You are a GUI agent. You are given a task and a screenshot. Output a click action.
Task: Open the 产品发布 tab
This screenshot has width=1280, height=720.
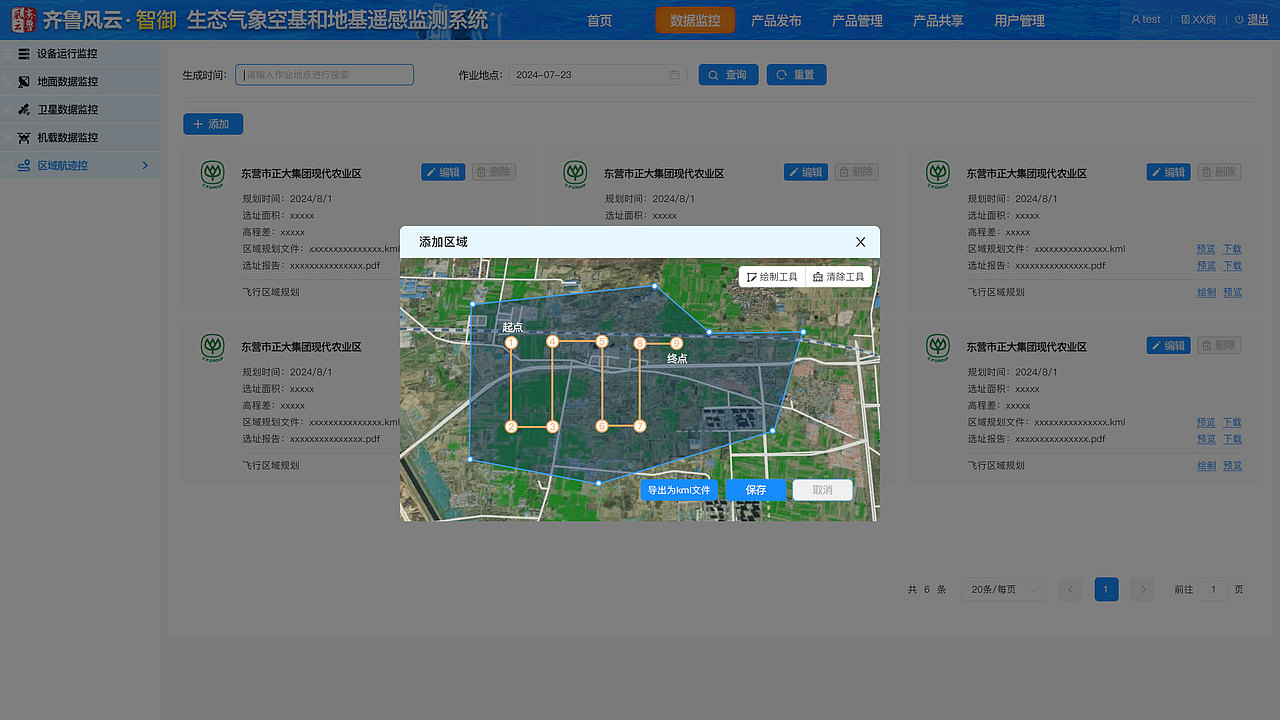point(776,20)
